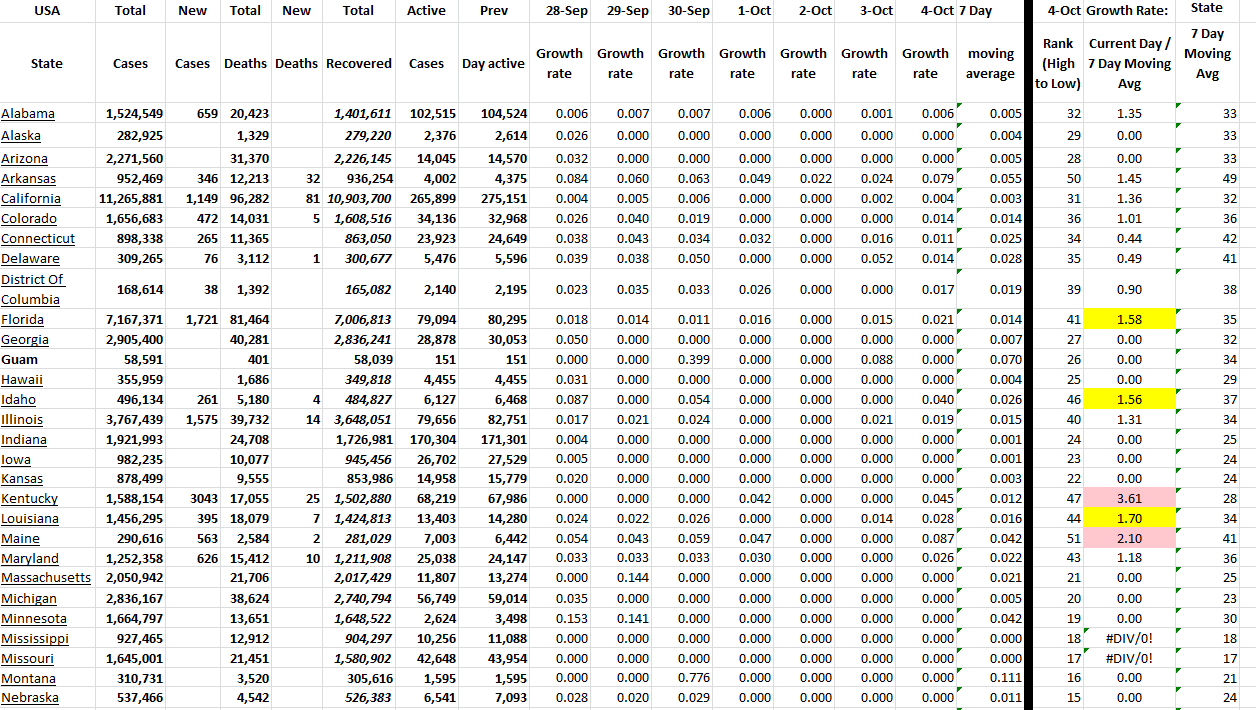The image size is (1256, 710).
Task: Open the Guam state hyperlink
Action: pos(20,359)
